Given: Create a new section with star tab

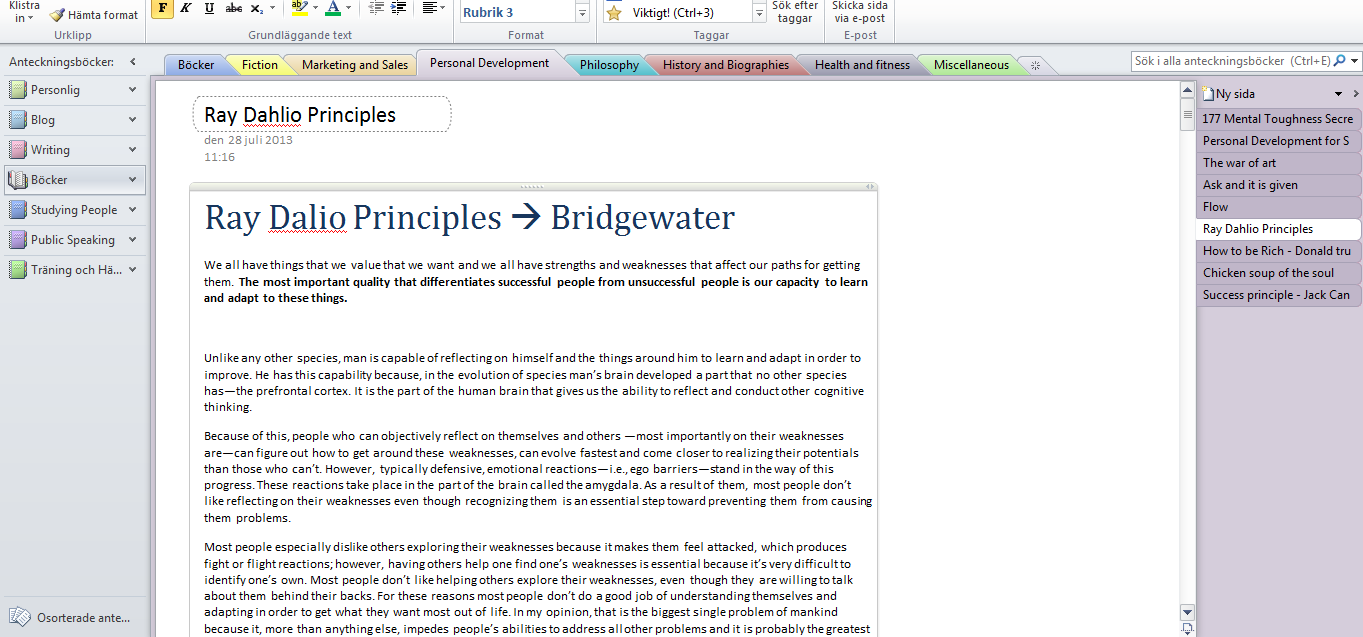Looking at the screenshot, I should (x=1035, y=65).
